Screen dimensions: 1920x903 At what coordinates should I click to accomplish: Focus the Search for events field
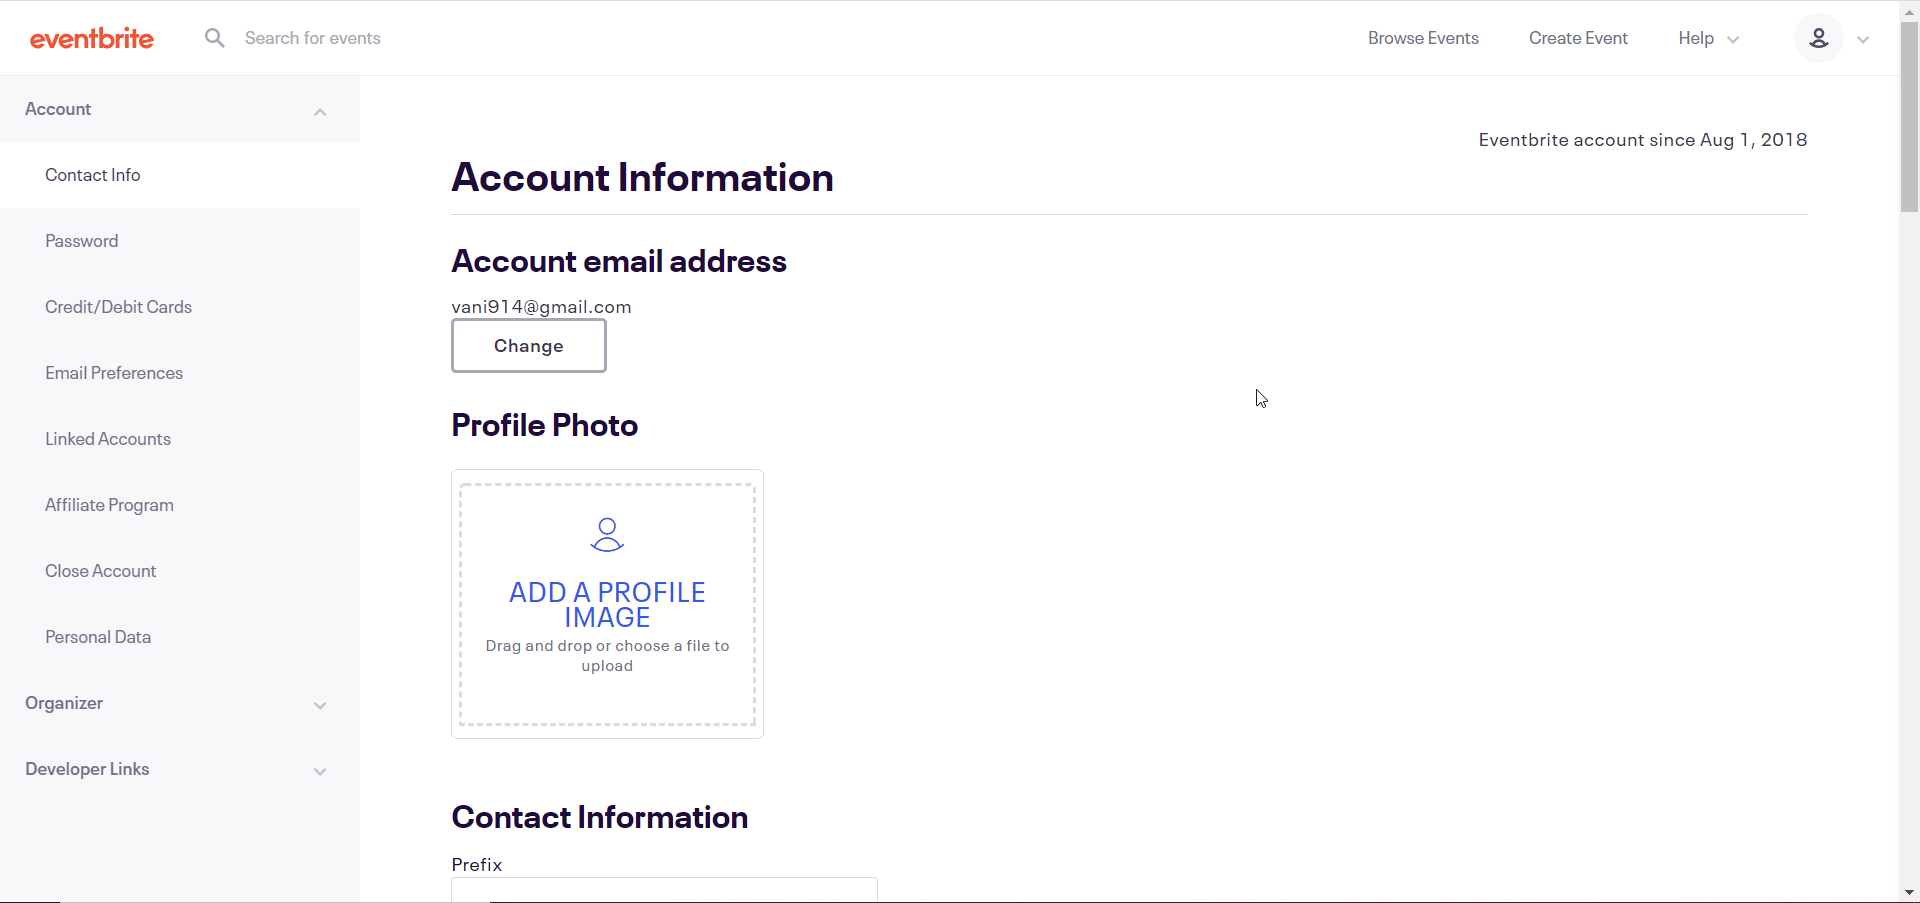[313, 38]
